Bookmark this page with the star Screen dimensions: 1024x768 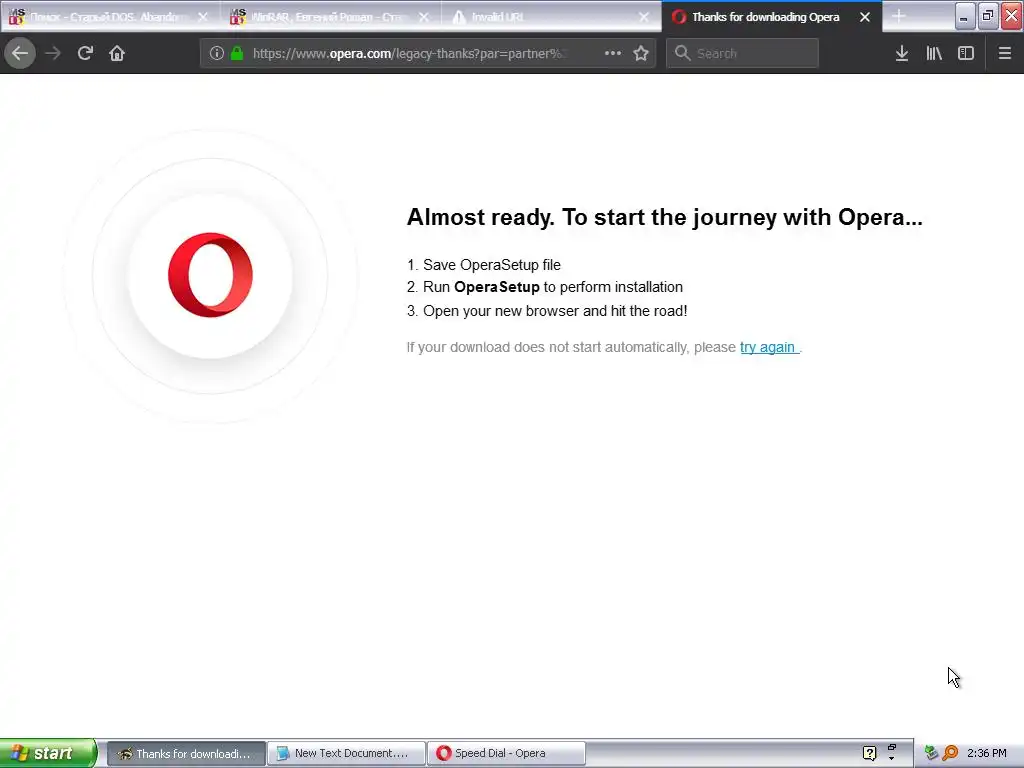(x=641, y=53)
